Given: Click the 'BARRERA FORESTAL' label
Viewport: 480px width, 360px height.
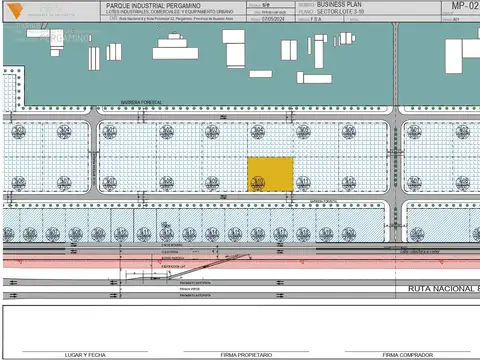Looking at the screenshot, I should (141, 102).
